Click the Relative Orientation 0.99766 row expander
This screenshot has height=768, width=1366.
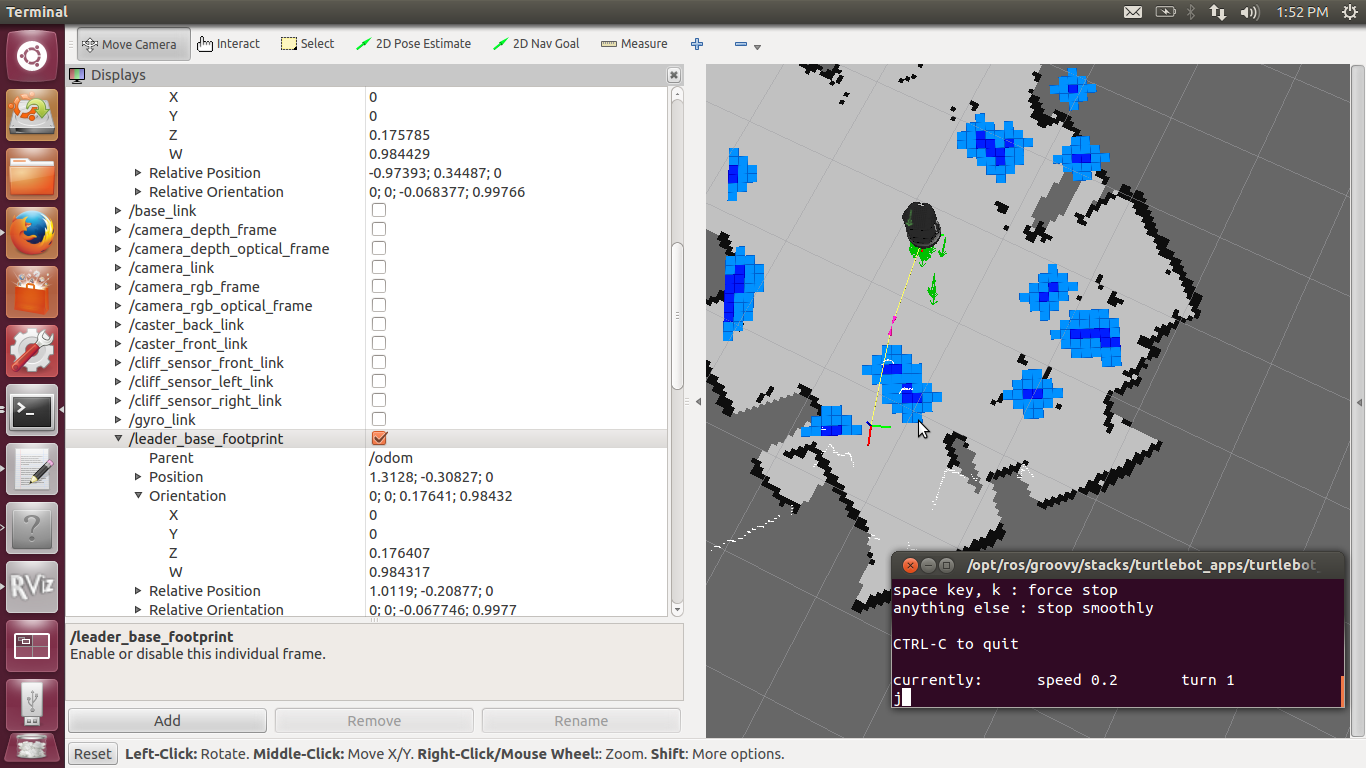[138, 192]
